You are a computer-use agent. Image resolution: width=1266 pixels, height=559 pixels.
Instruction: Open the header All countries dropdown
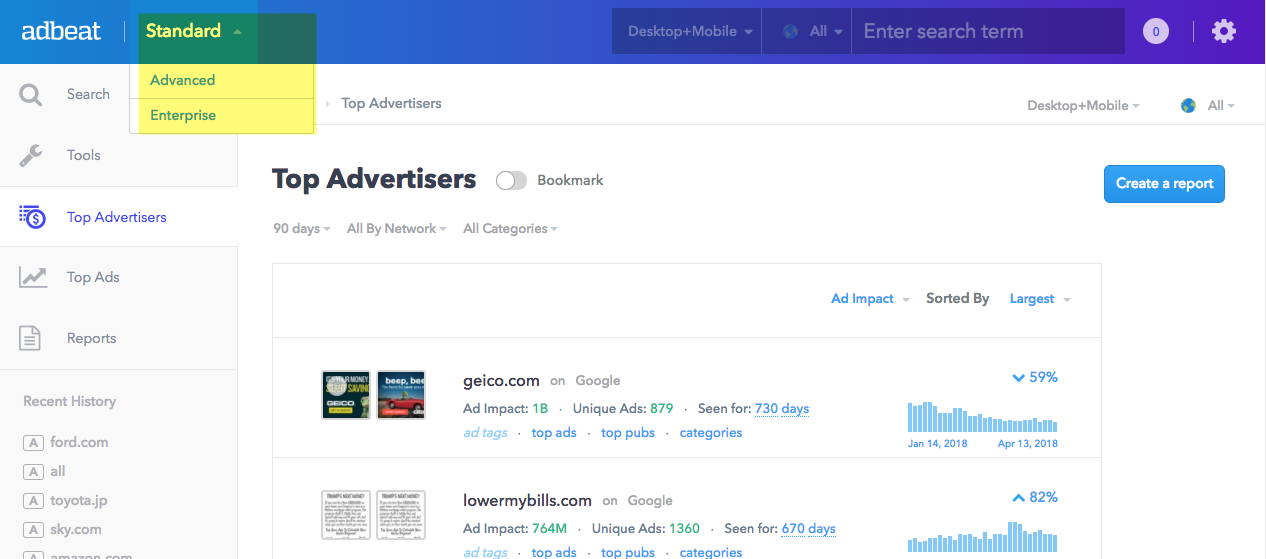tap(808, 31)
